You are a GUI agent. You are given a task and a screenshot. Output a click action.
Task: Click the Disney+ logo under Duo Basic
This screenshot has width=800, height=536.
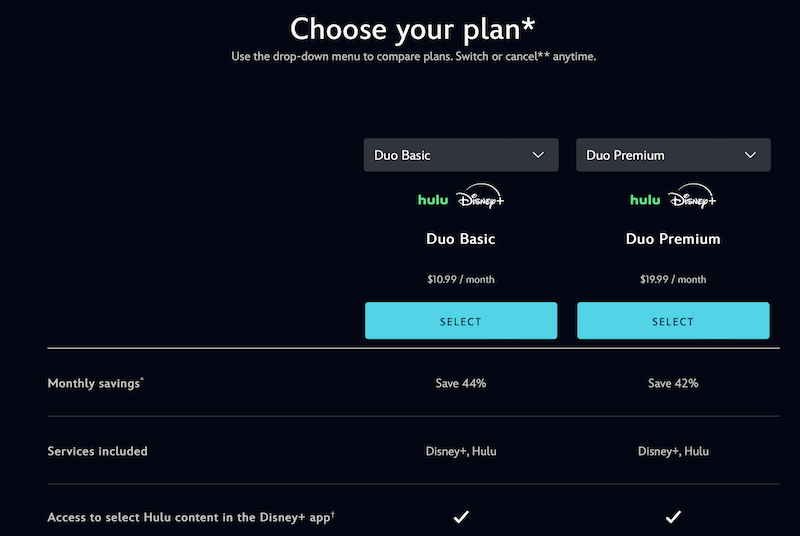click(480, 196)
